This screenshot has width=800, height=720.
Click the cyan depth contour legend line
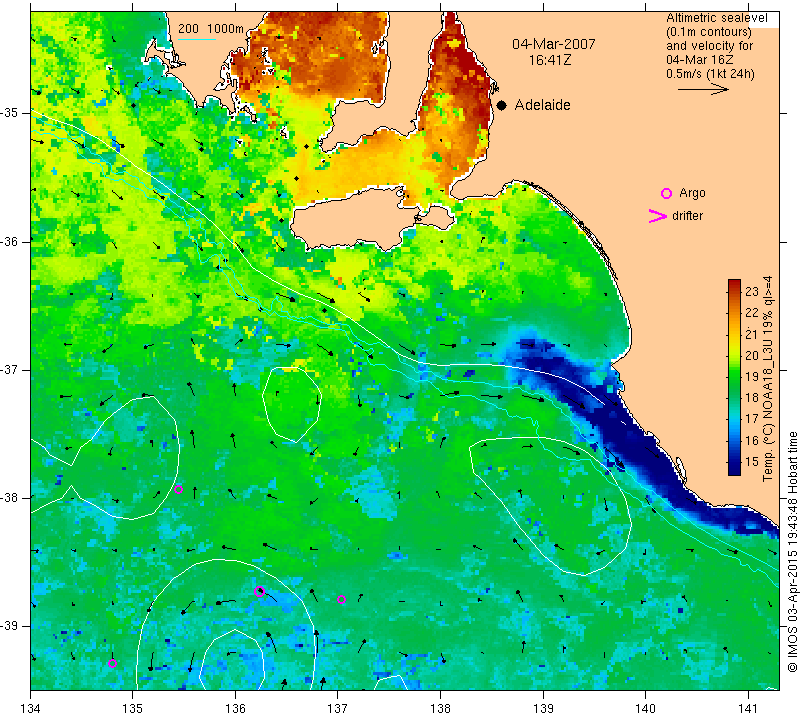[x=196, y=39]
